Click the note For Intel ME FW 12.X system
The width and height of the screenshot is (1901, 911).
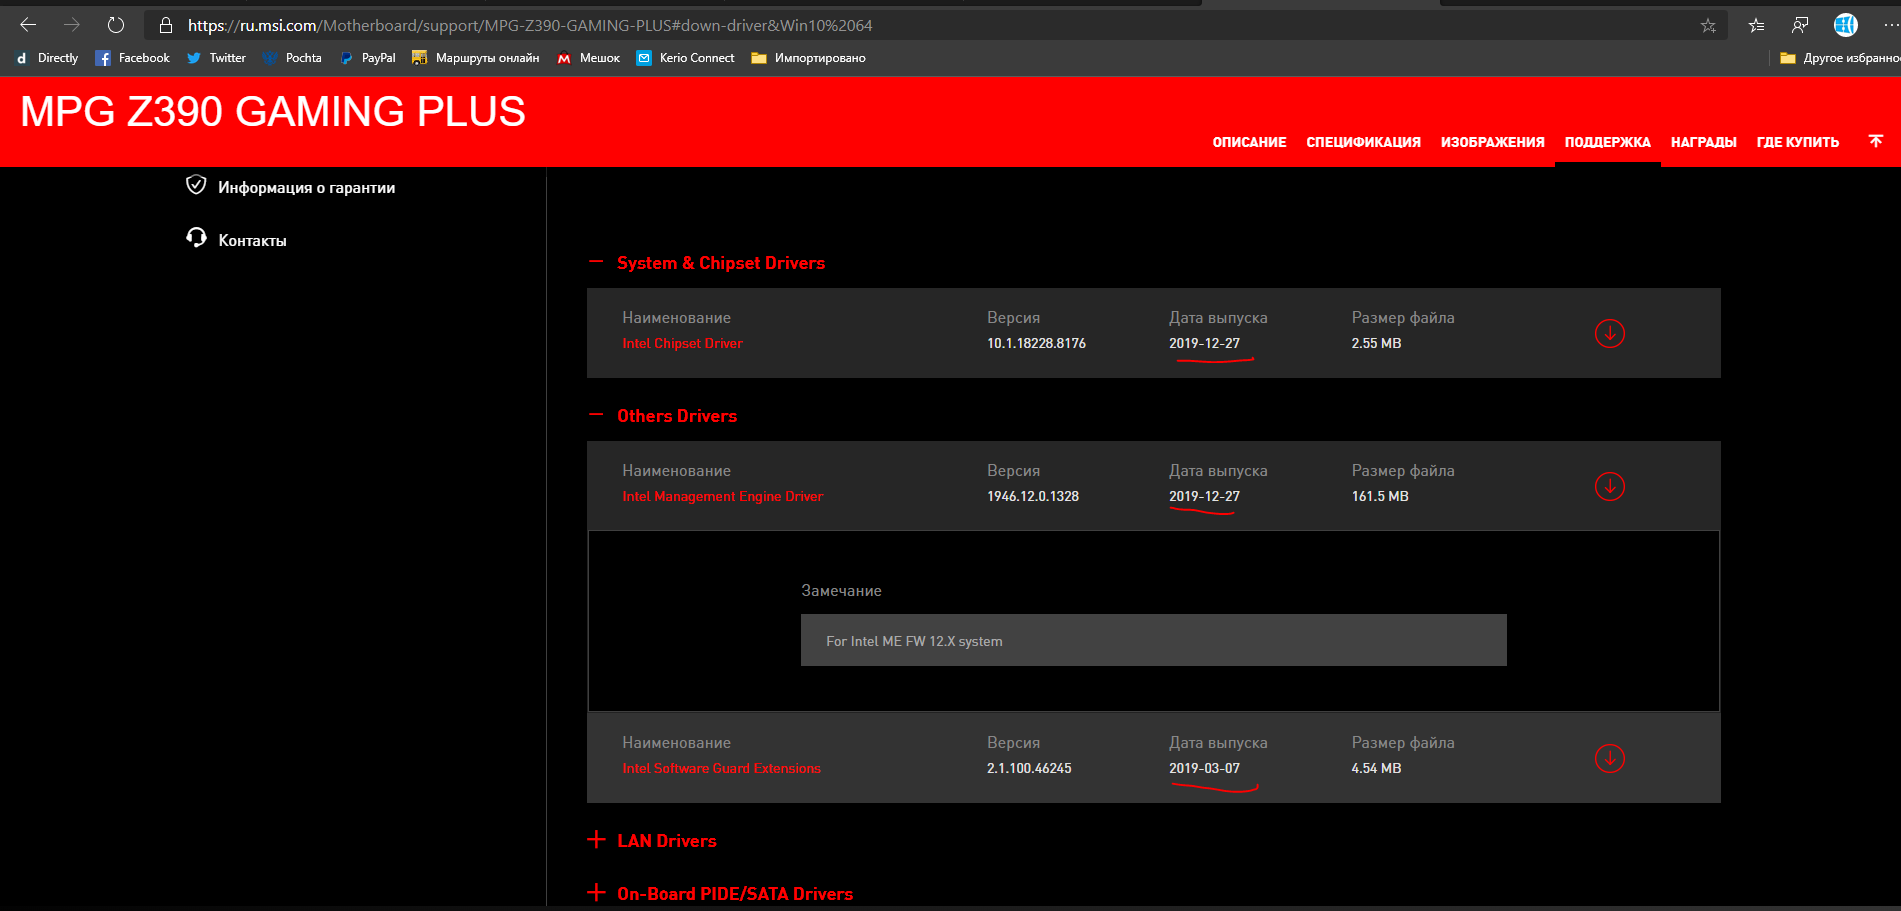tap(1153, 640)
